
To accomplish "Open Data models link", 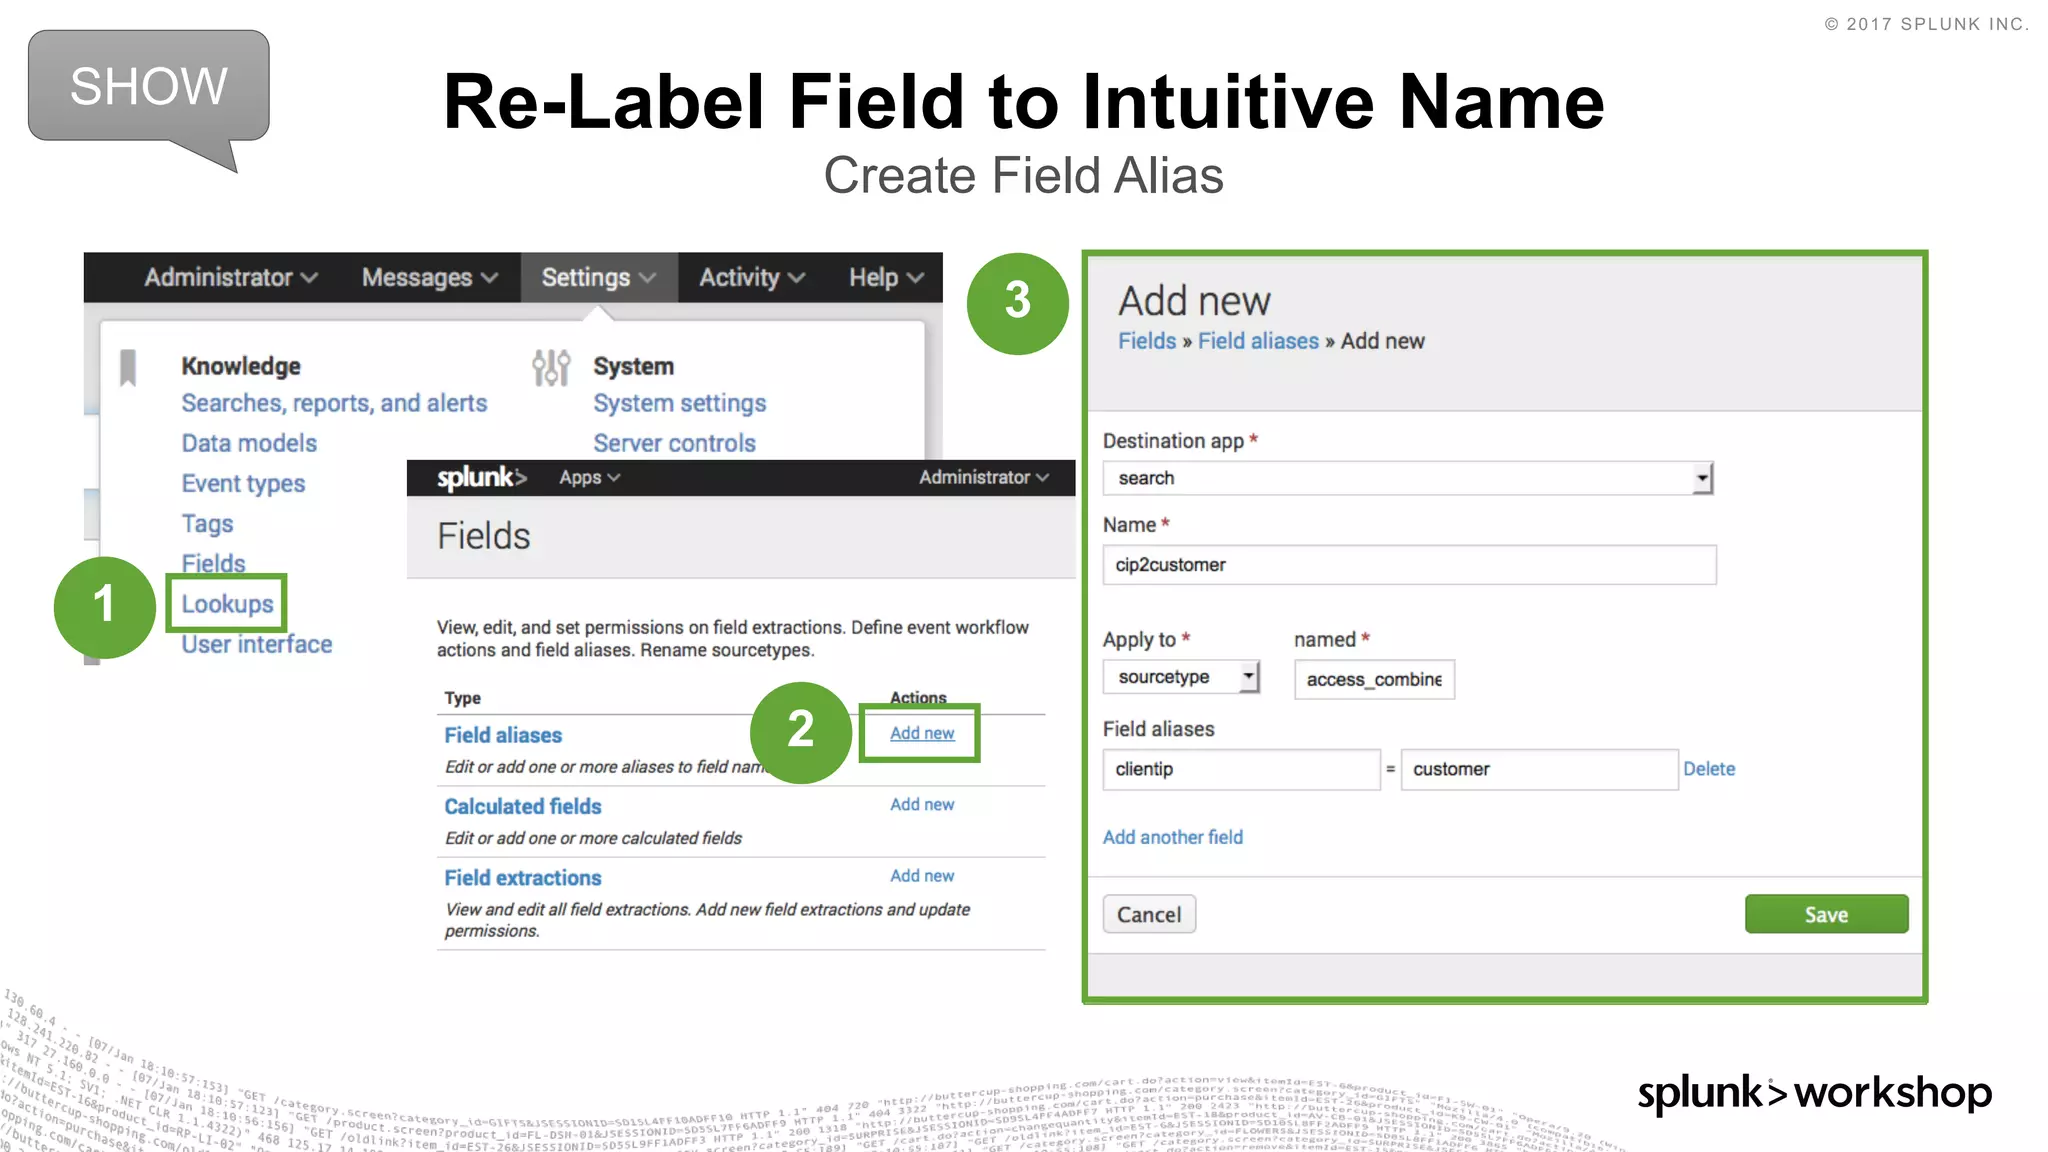I will (x=249, y=443).
